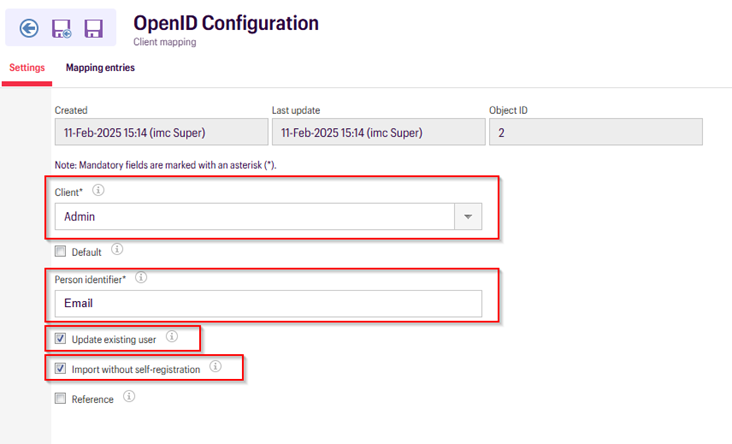Disable Import without self-registration checkbox
Image resolution: width=732 pixels, height=444 pixels.
click(60, 369)
